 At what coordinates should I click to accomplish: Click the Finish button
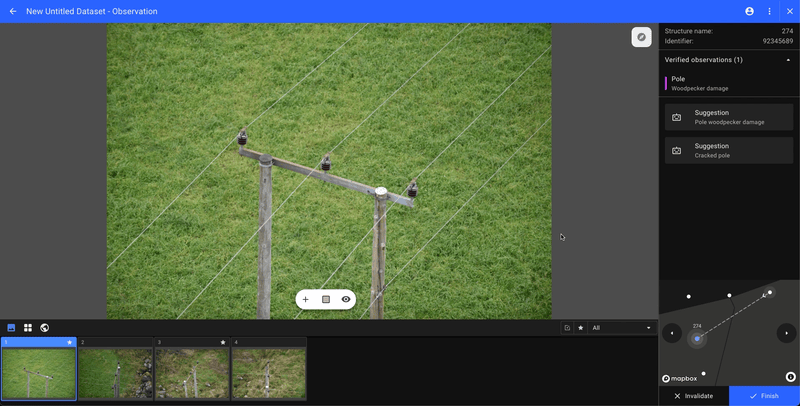pyautogui.click(x=764, y=396)
